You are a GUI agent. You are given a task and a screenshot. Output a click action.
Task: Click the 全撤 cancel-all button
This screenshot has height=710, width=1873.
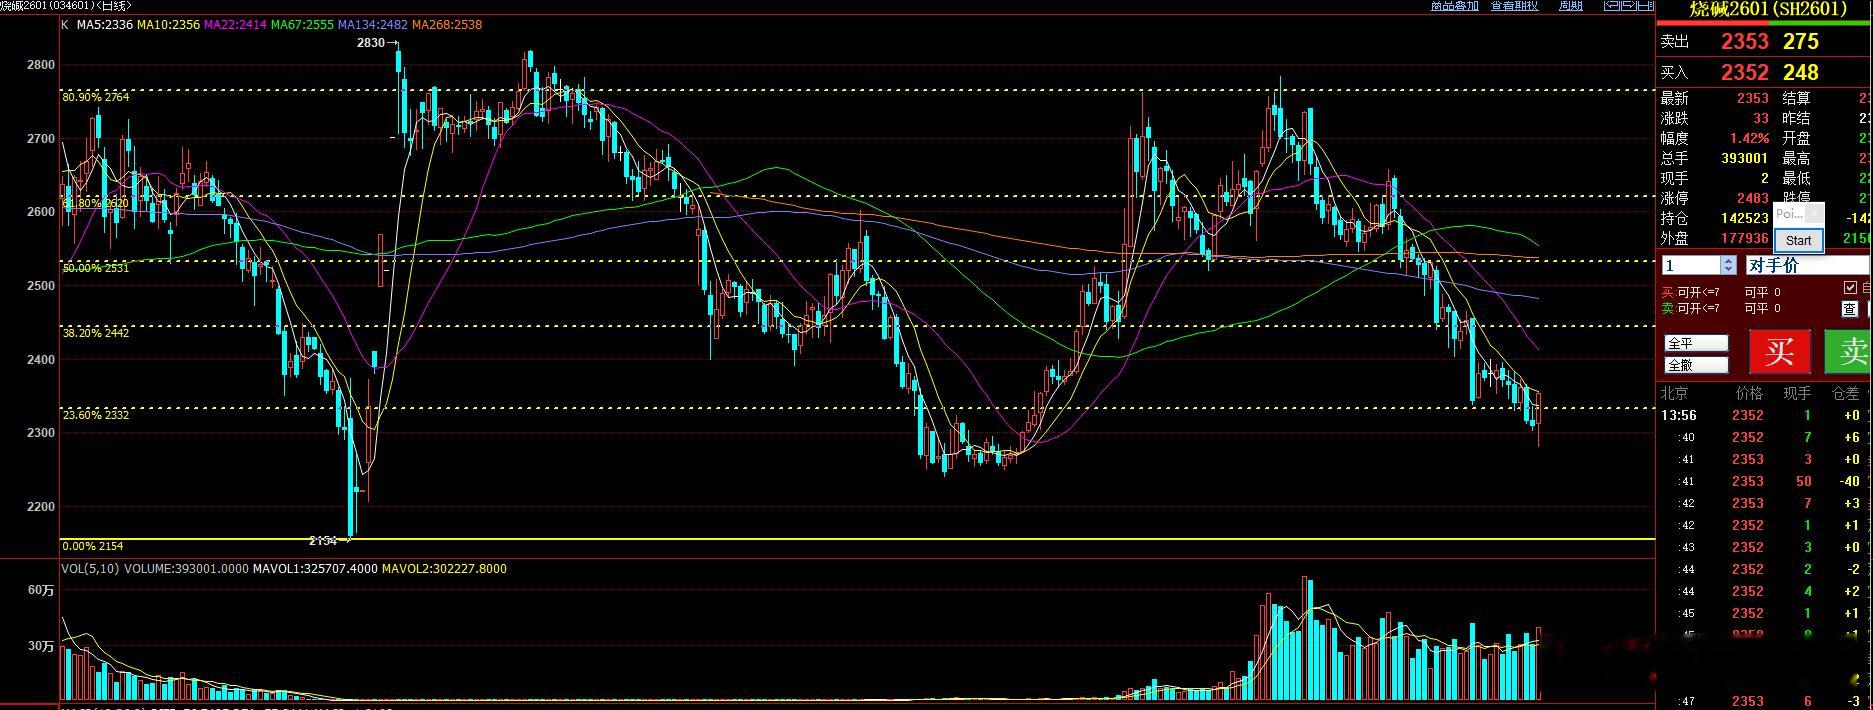pos(1696,365)
